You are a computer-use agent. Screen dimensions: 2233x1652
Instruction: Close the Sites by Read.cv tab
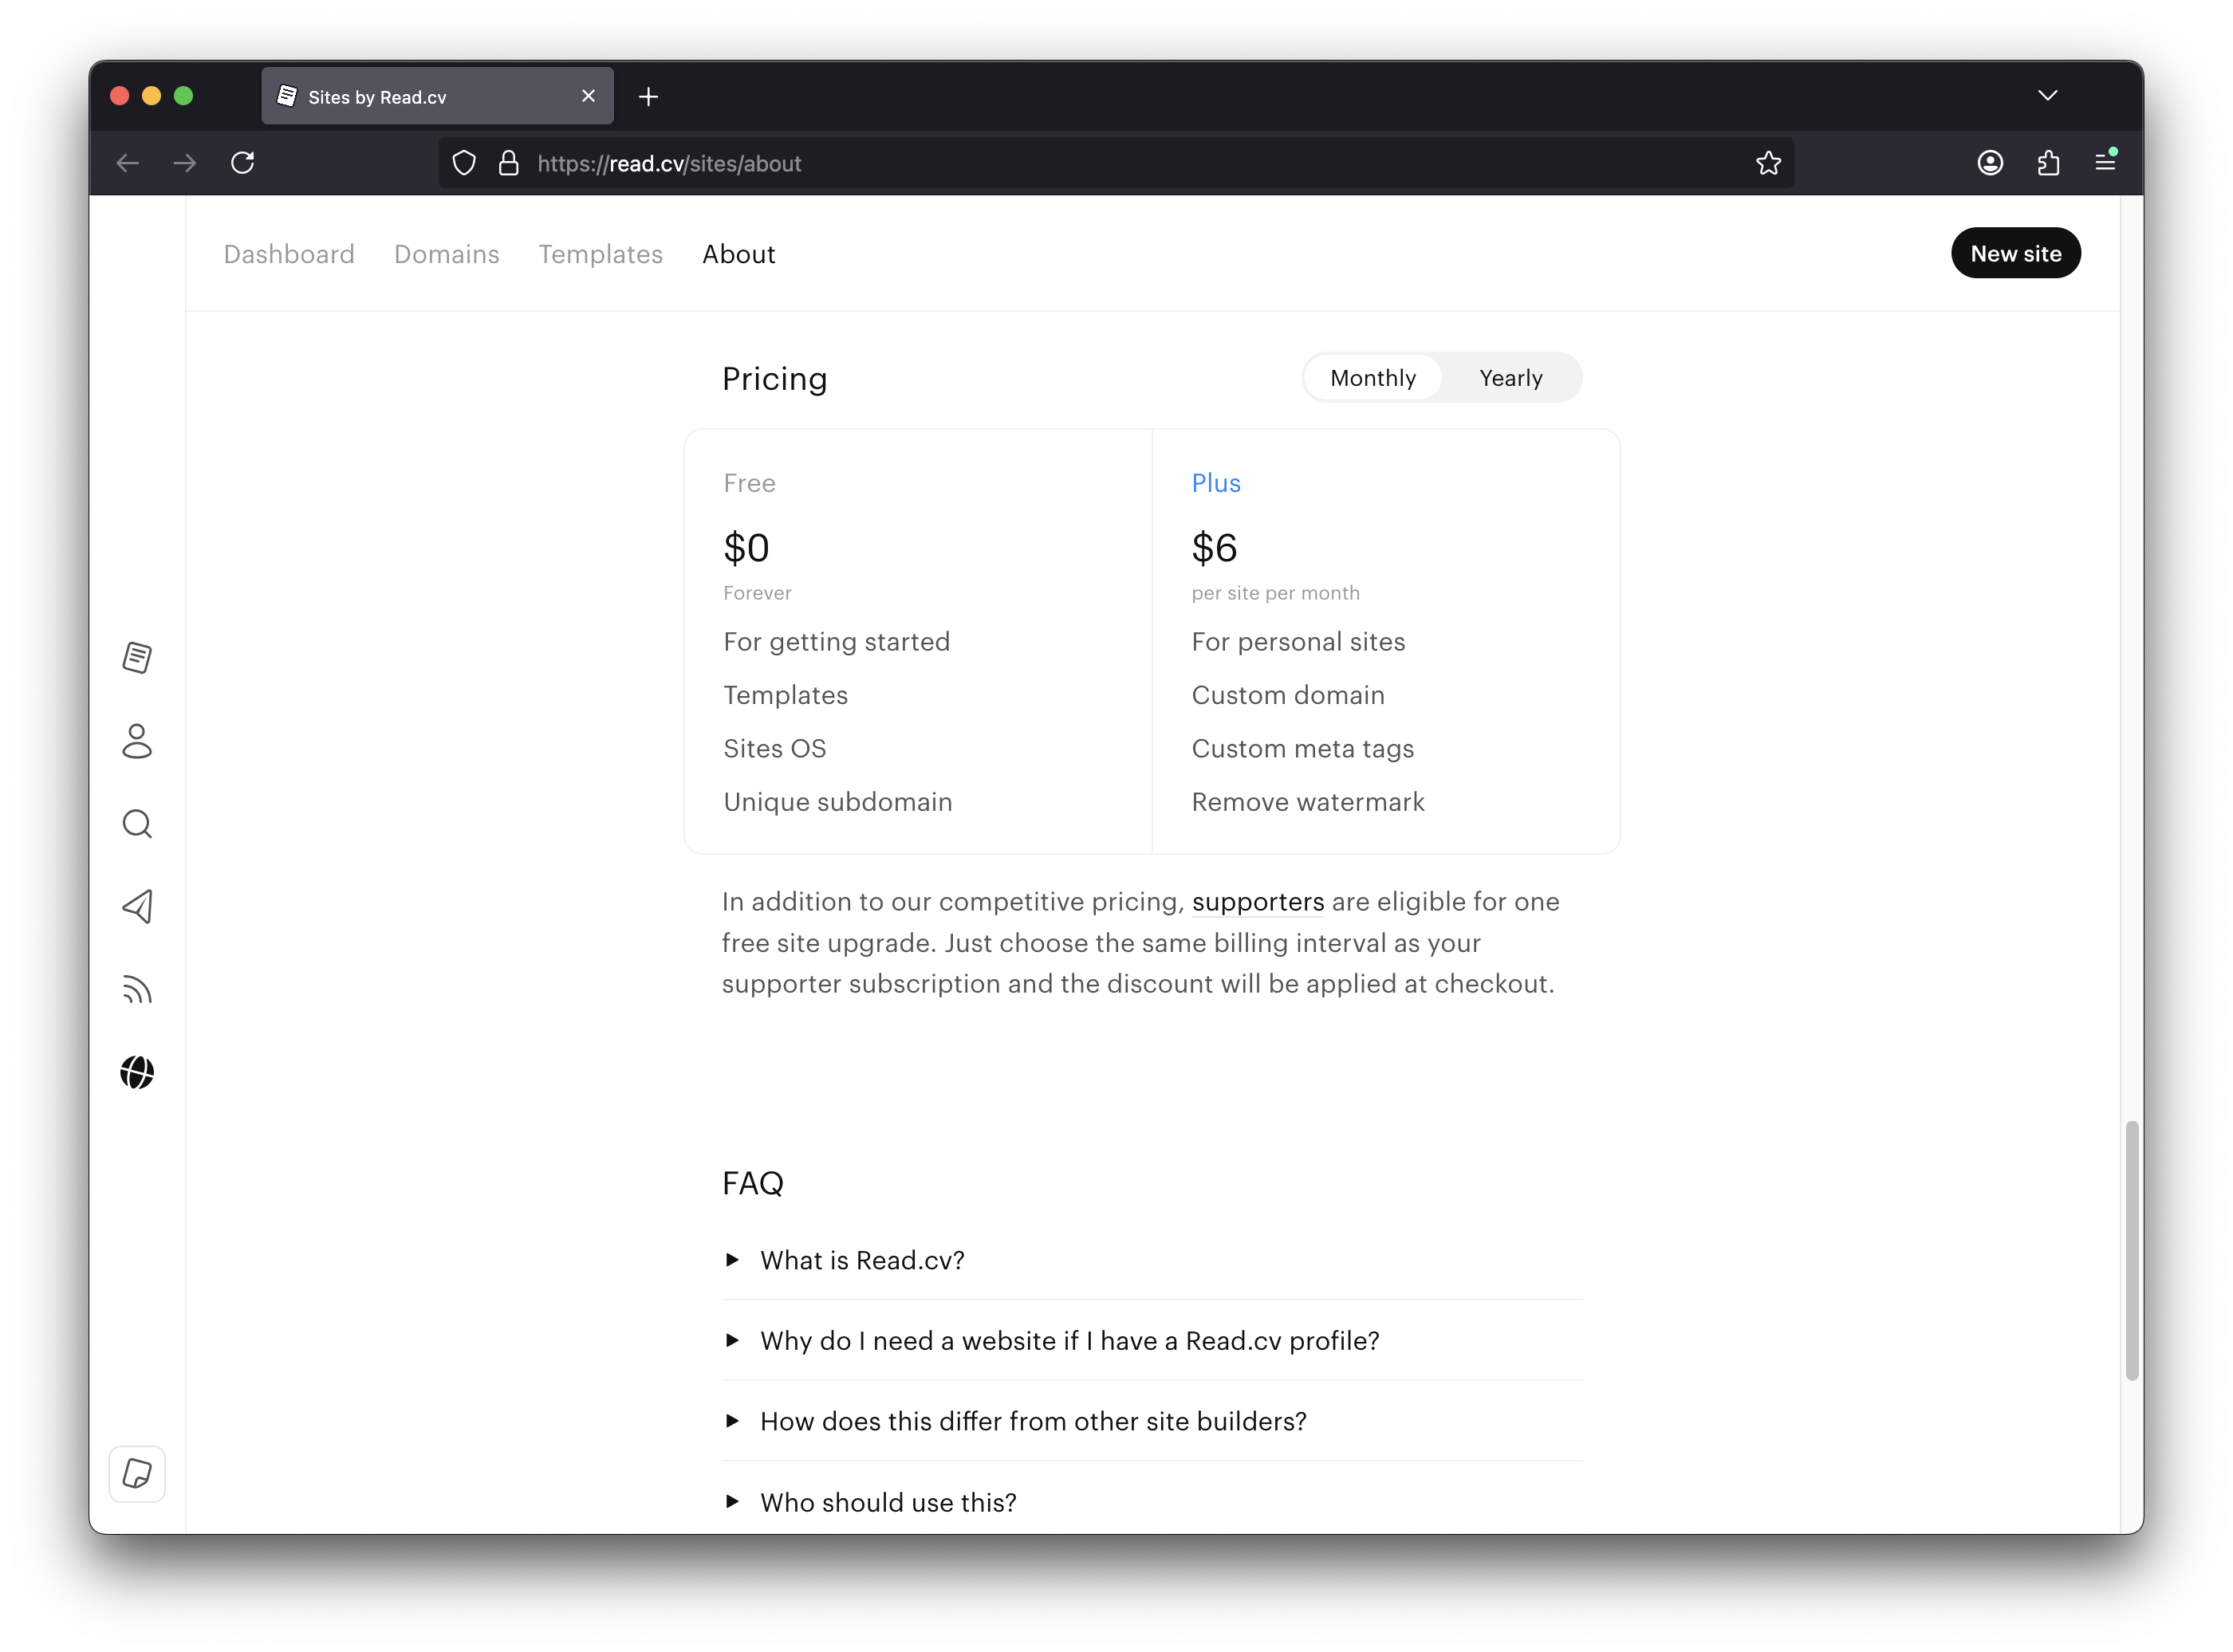click(588, 96)
